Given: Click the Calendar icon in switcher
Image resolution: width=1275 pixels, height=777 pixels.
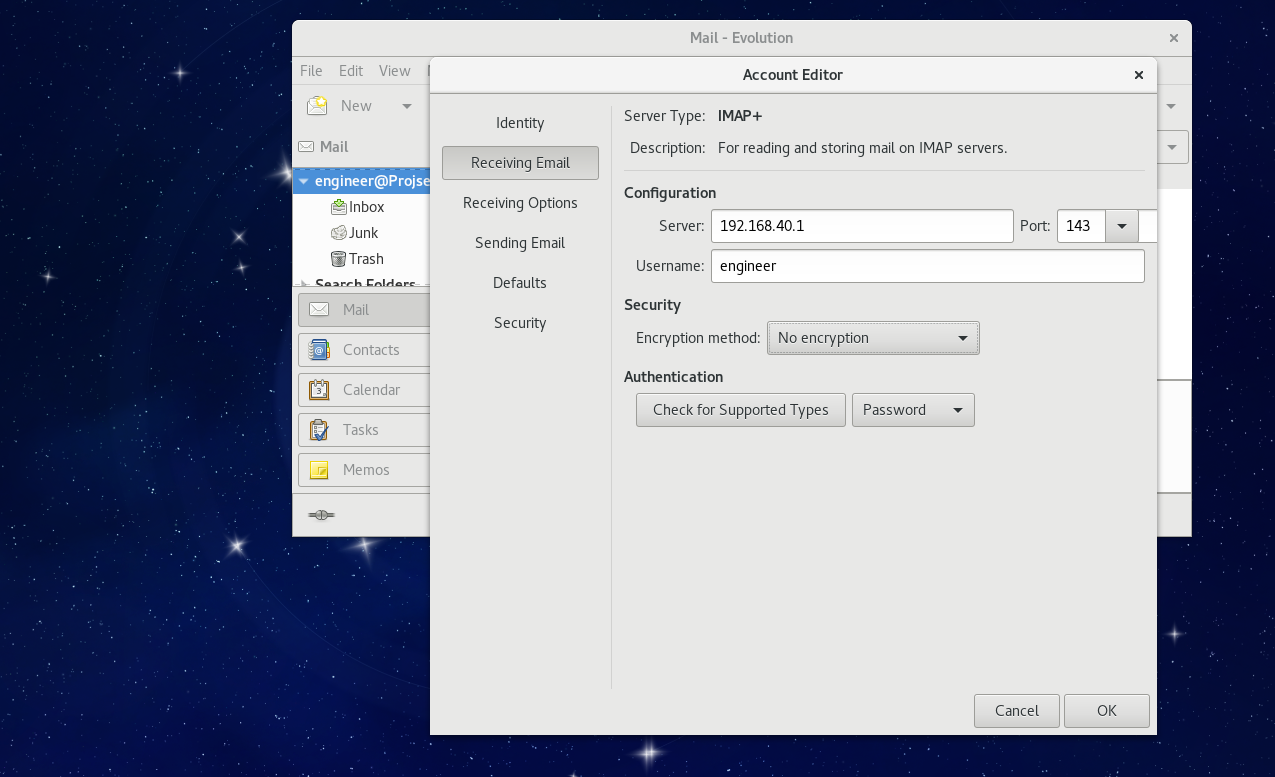Looking at the screenshot, I should (x=319, y=390).
